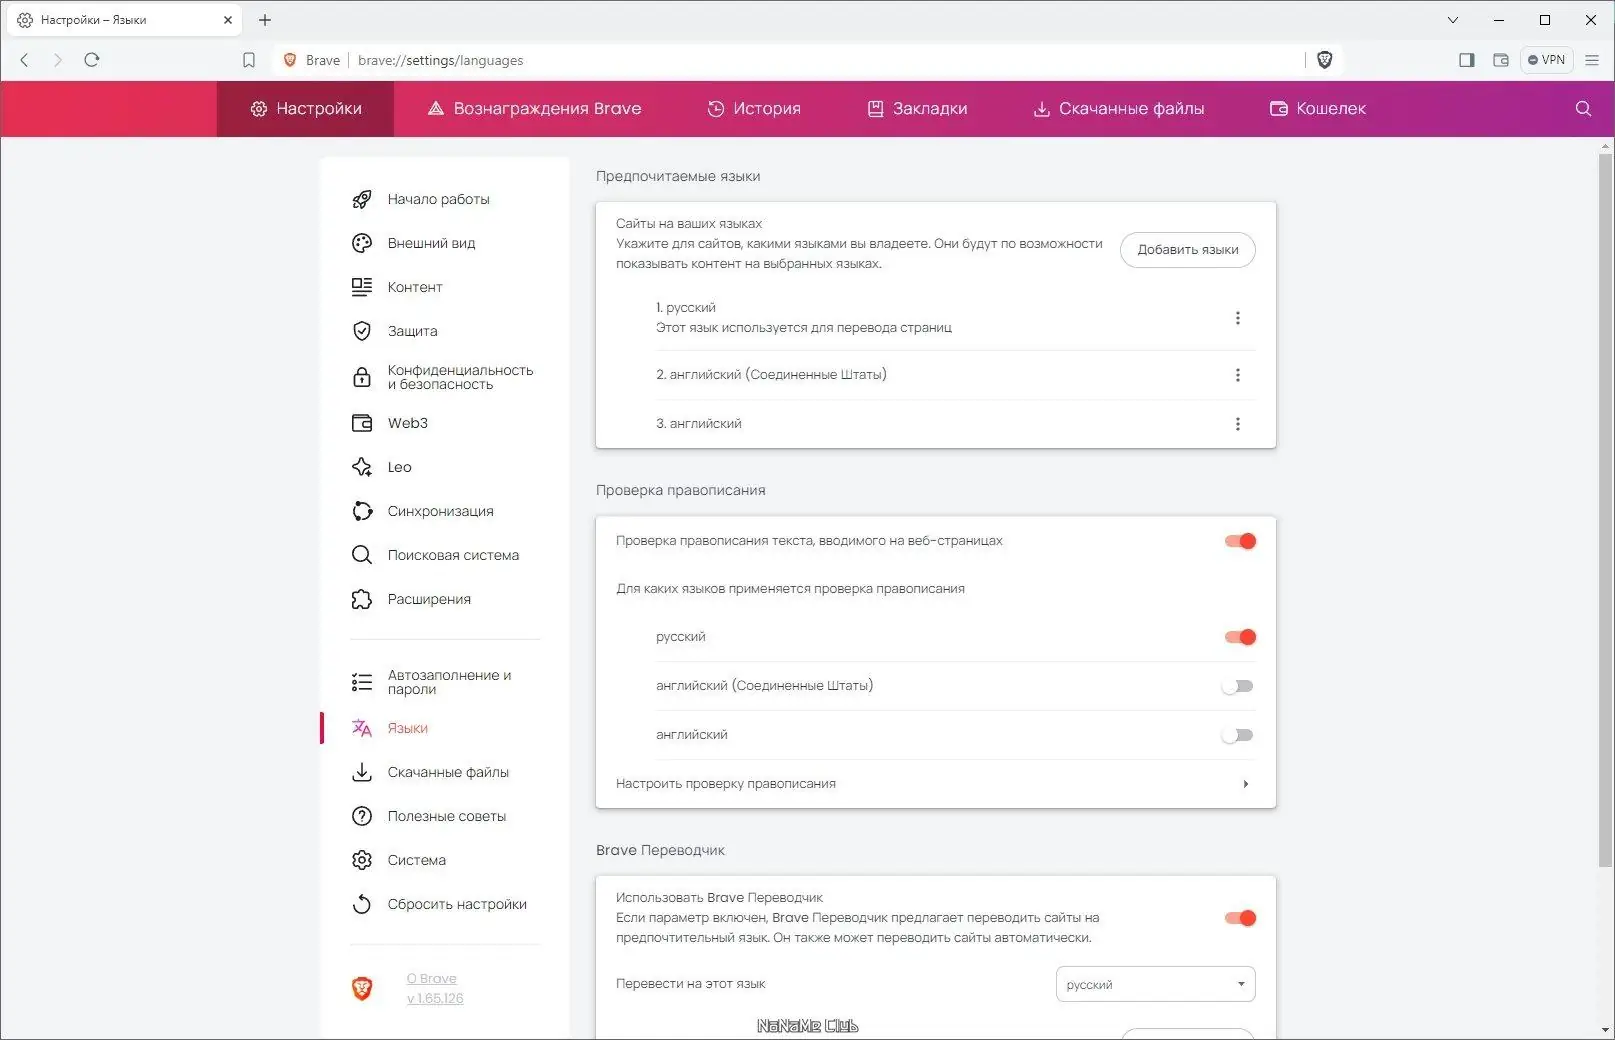This screenshot has height=1040, width=1615.
Task: Click inside the address bar
Action: (x=700, y=60)
